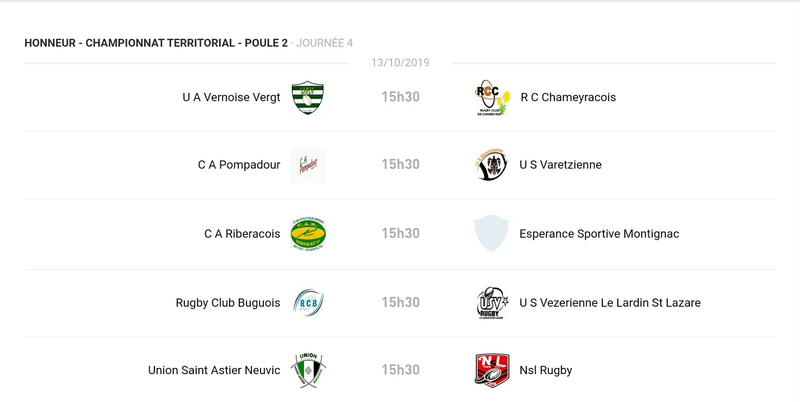Click the Honneur Championnat Territorial Poule 2 heading

pyautogui.click(x=156, y=43)
